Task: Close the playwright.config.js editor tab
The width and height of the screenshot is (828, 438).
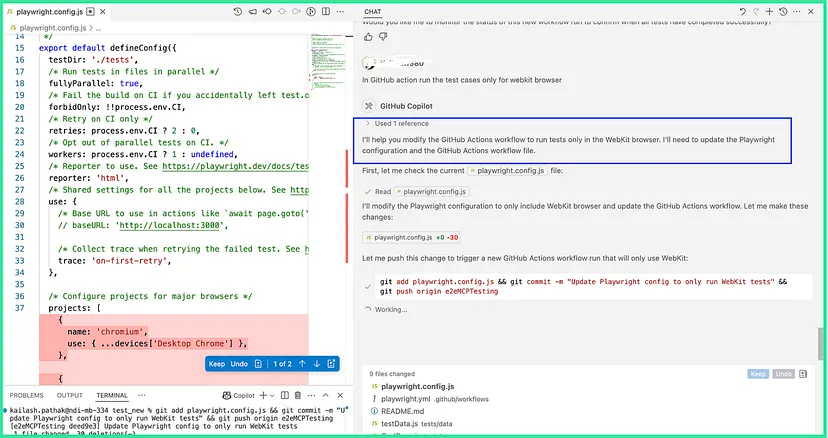Action: point(102,12)
